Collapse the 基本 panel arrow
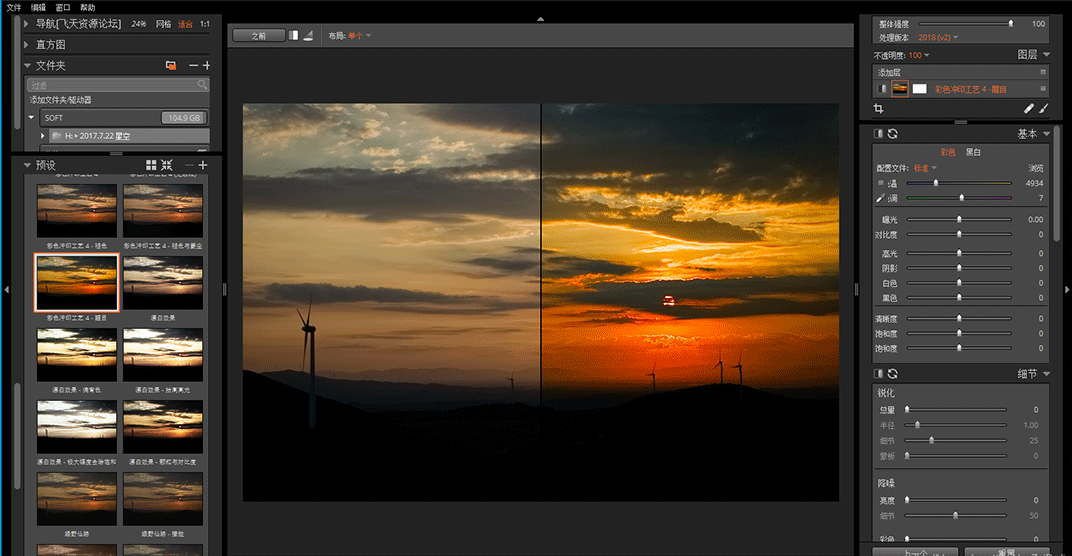 click(x=1047, y=133)
